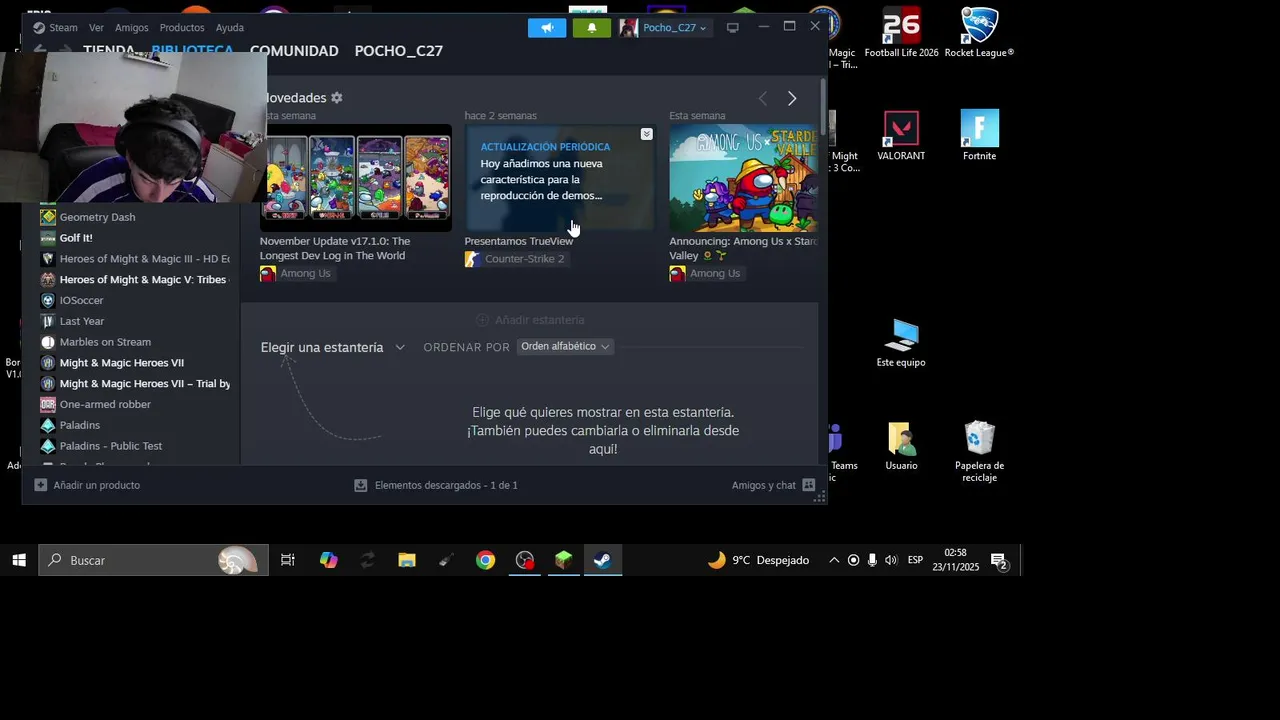Select Heroes of Might & Magic III HD
This screenshot has width=1280, height=720.
pos(144,259)
